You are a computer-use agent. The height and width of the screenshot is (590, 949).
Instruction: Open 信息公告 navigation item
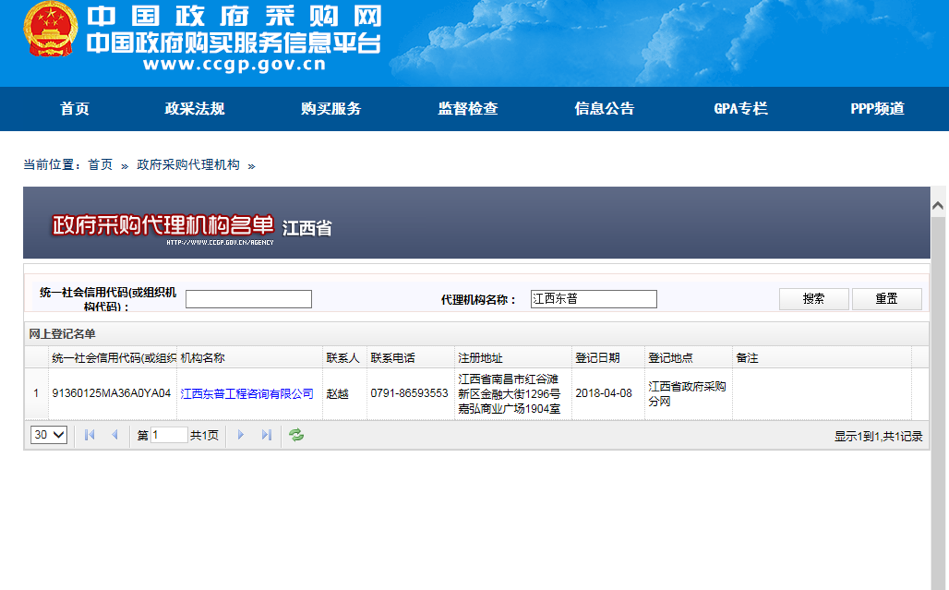tap(604, 109)
